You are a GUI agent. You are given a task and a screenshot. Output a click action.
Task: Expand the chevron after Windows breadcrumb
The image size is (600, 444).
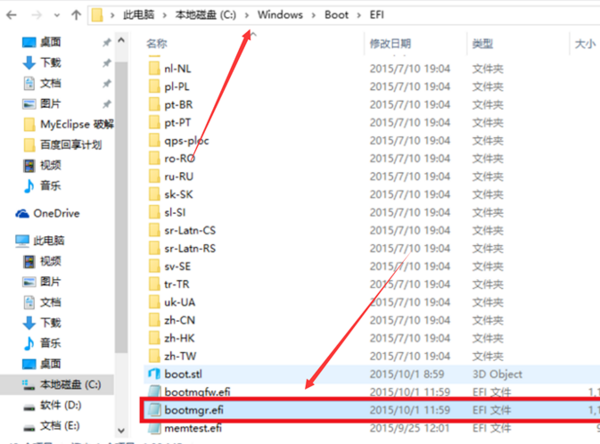313,15
